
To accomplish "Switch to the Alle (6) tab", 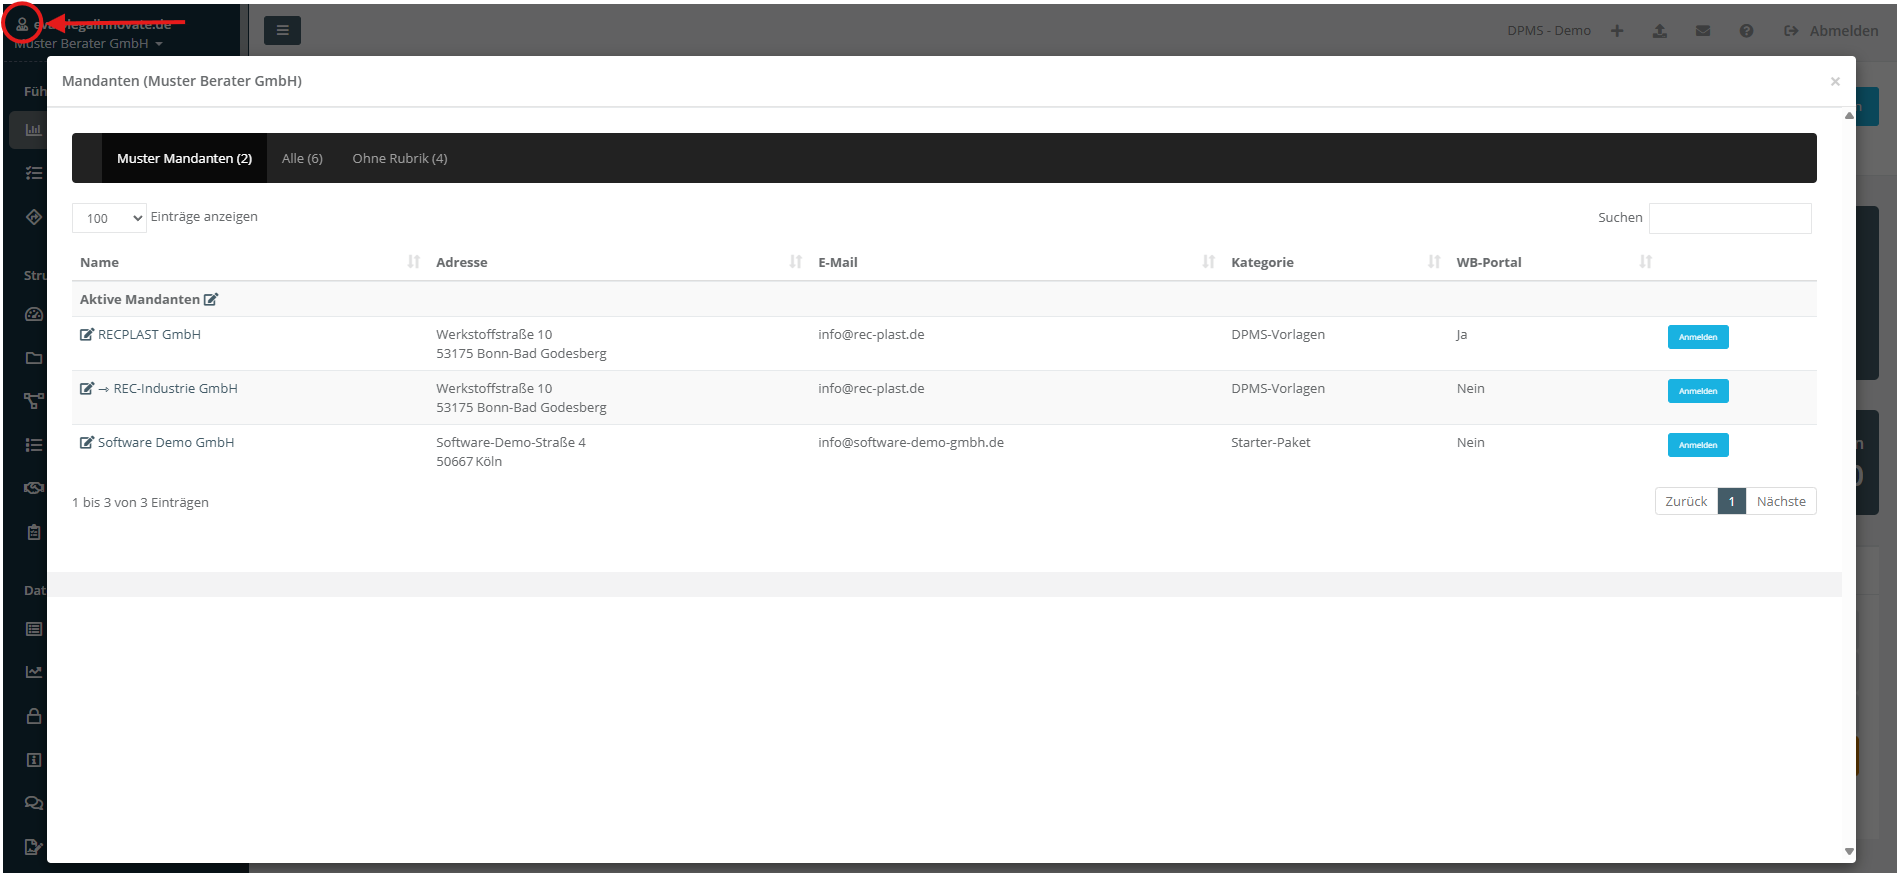I will point(302,158).
